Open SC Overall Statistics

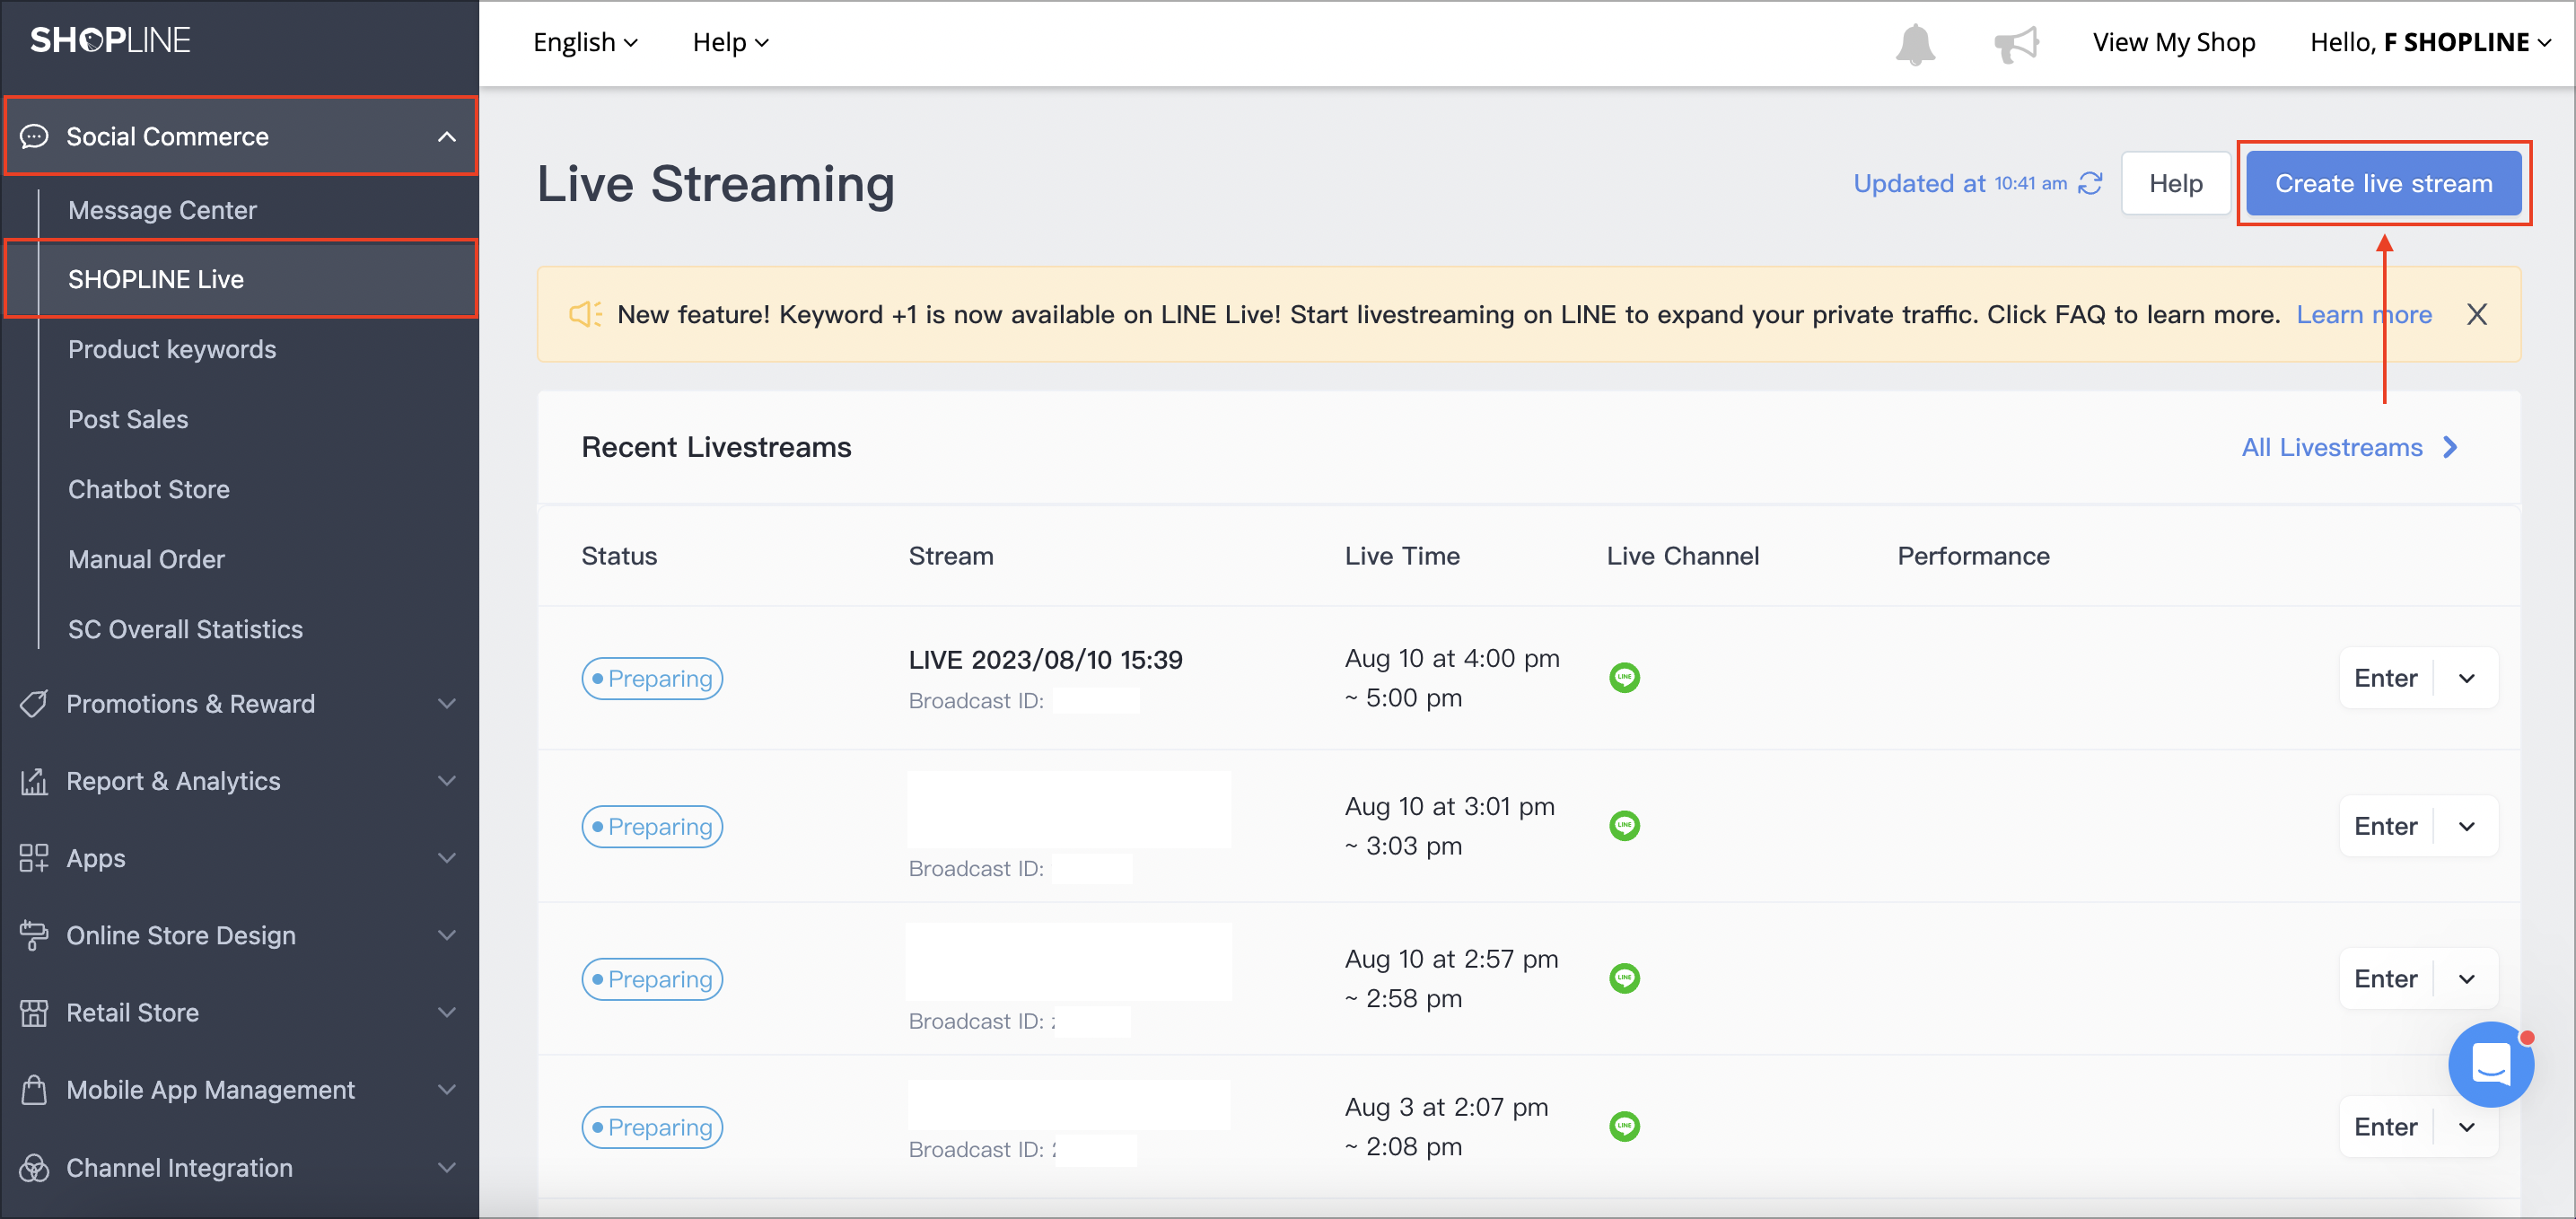point(185,629)
